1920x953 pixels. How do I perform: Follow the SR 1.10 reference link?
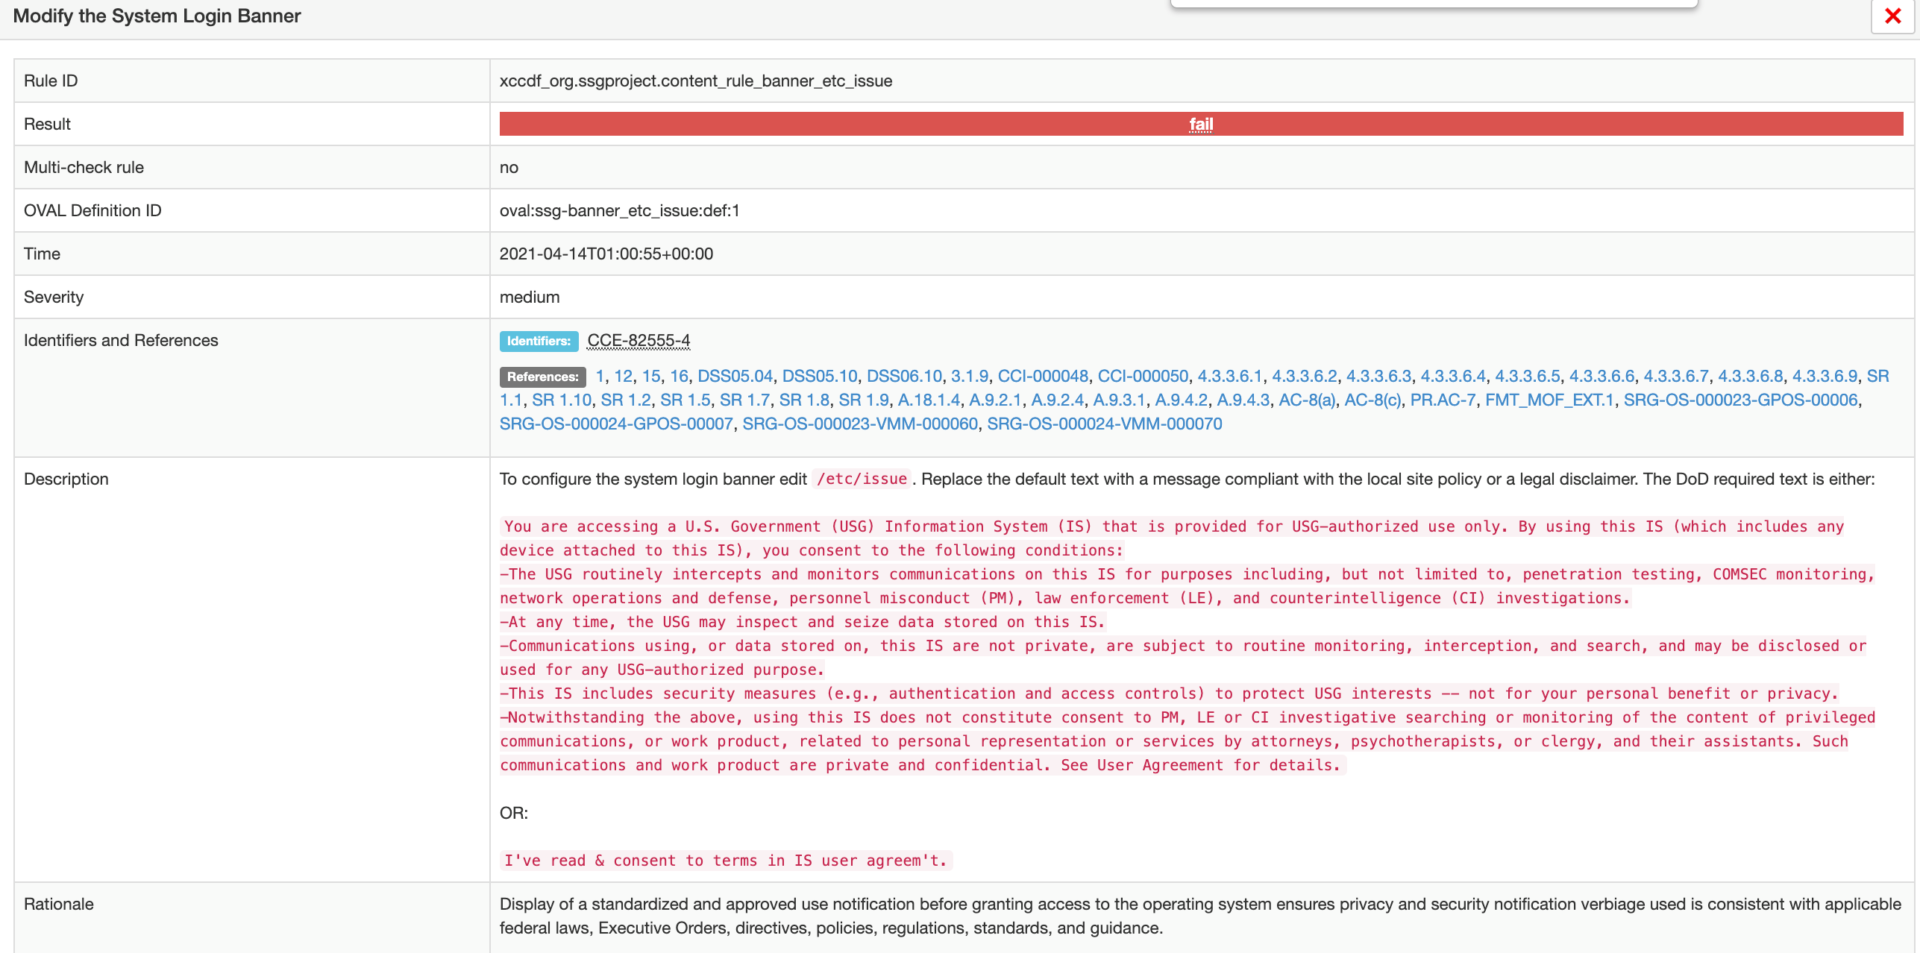(x=562, y=400)
